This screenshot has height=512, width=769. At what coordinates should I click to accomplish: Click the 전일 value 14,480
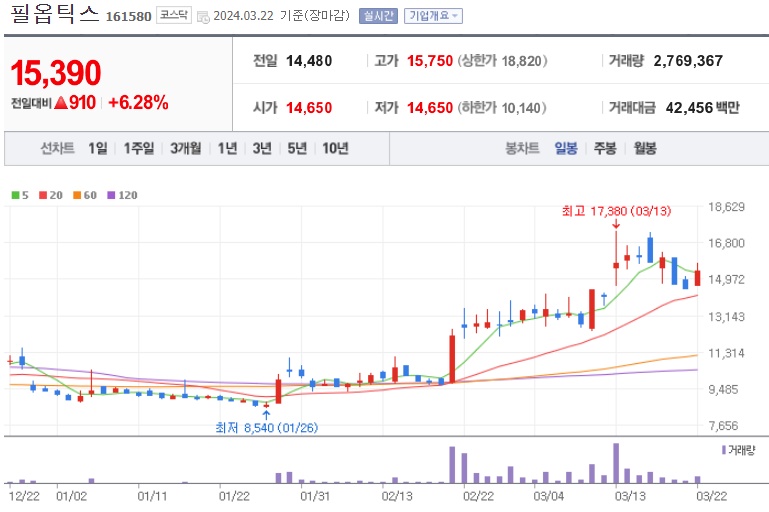pos(309,61)
